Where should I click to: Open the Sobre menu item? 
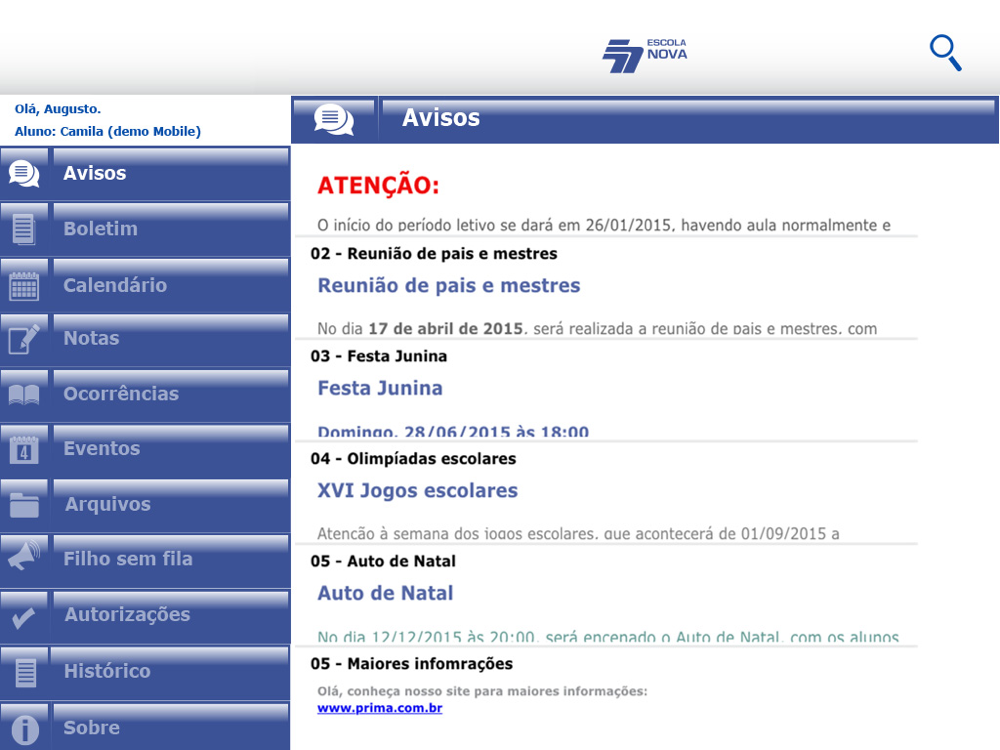tap(145, 727)
